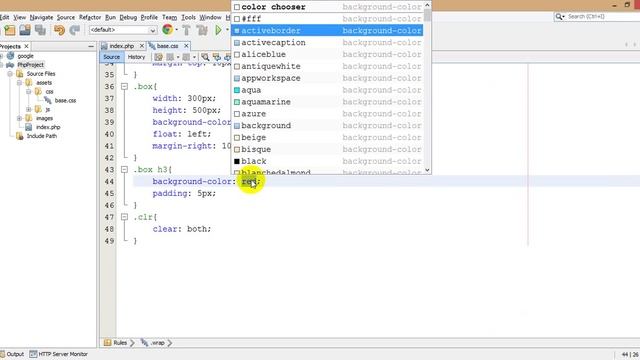Click the search magnifier icon in Search box
This screenshot has height=360, width=640.
coord(559,16)
